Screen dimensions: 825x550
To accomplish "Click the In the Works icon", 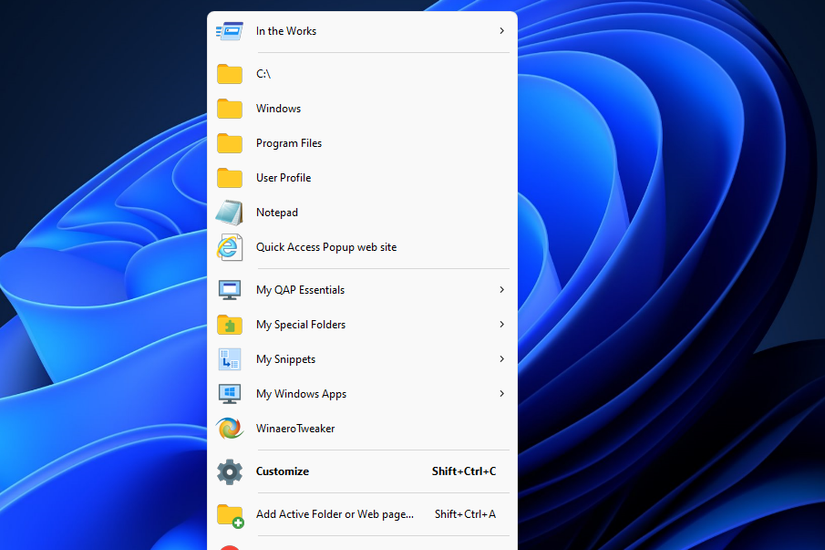I will coord(229,31).
